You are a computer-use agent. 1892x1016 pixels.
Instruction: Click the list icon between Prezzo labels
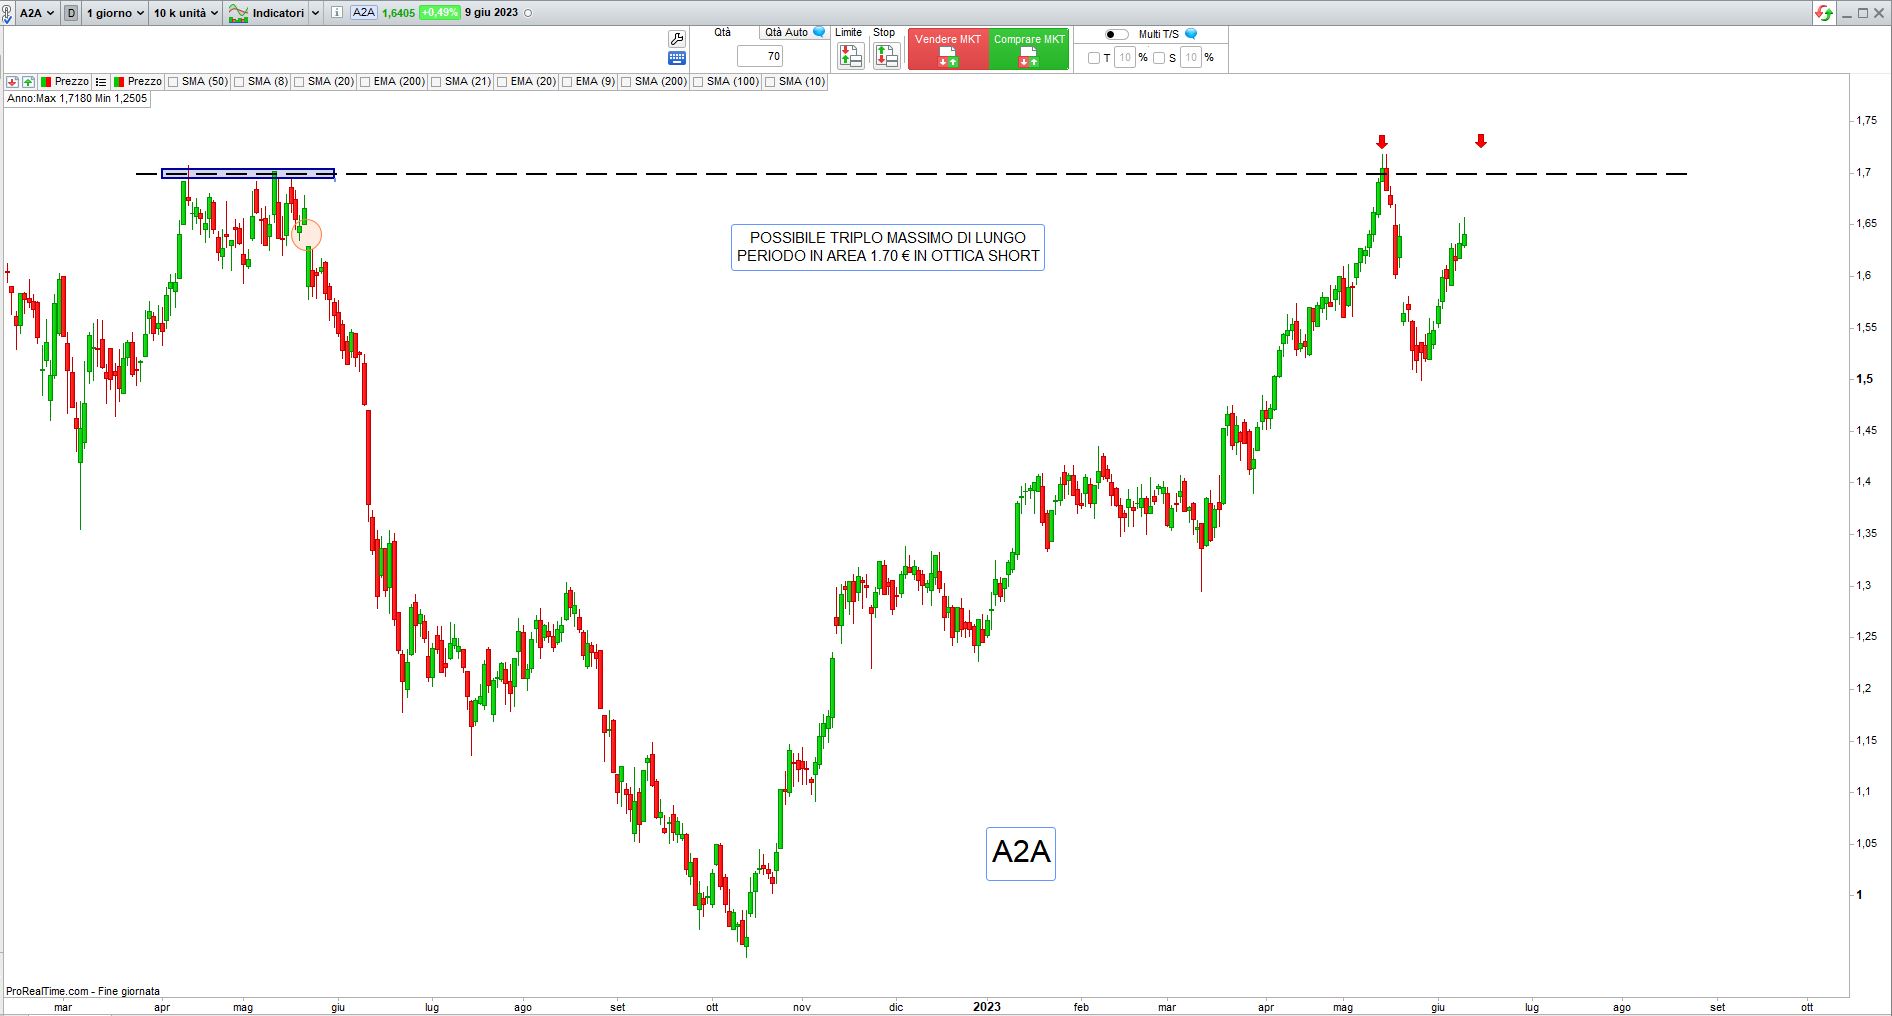coord(101,82)
